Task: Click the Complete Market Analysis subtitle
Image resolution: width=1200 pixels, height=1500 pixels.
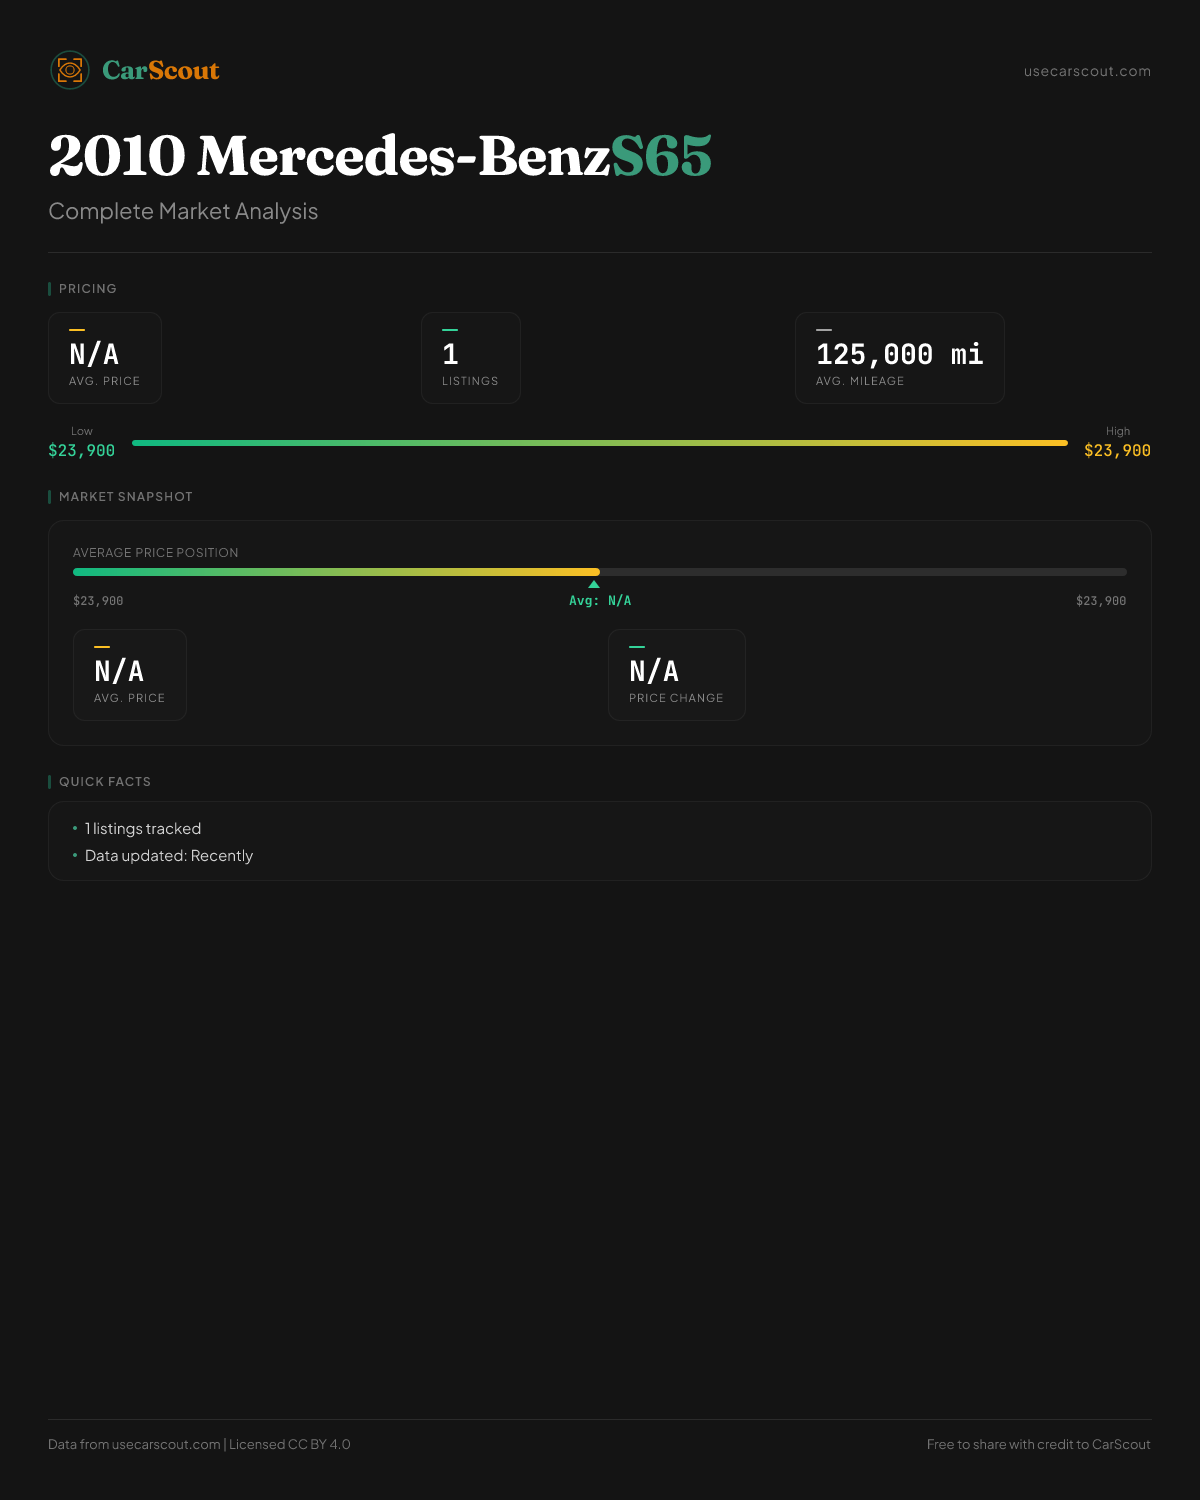Action: pos(183,211)
